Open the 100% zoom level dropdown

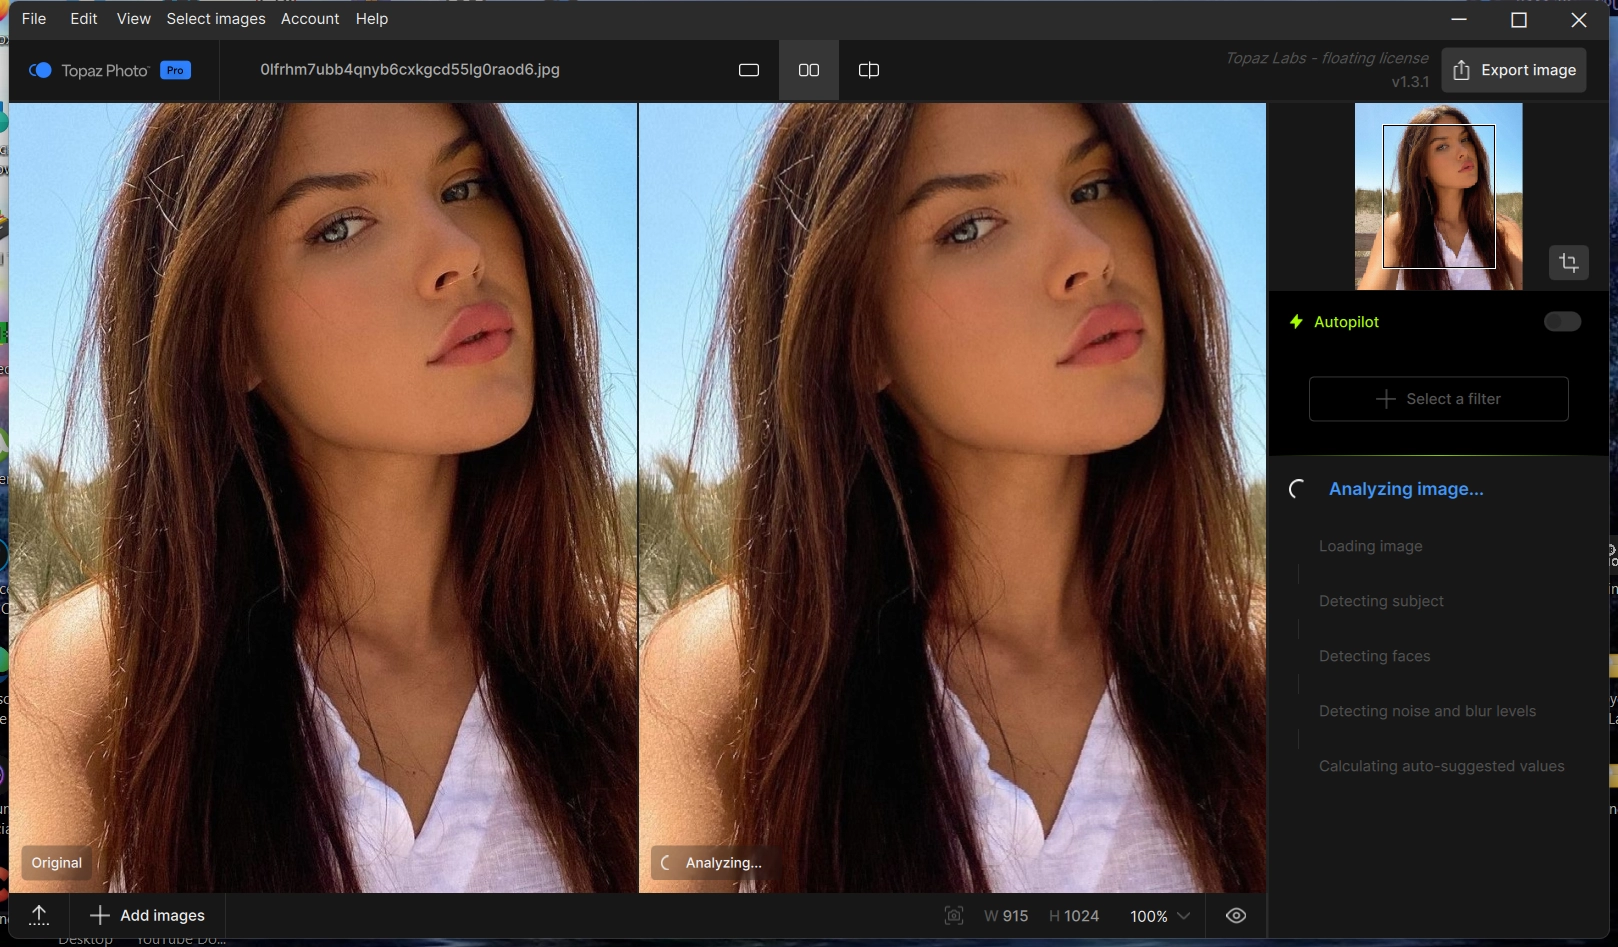pyautogui.click(x=1160, y=916)
